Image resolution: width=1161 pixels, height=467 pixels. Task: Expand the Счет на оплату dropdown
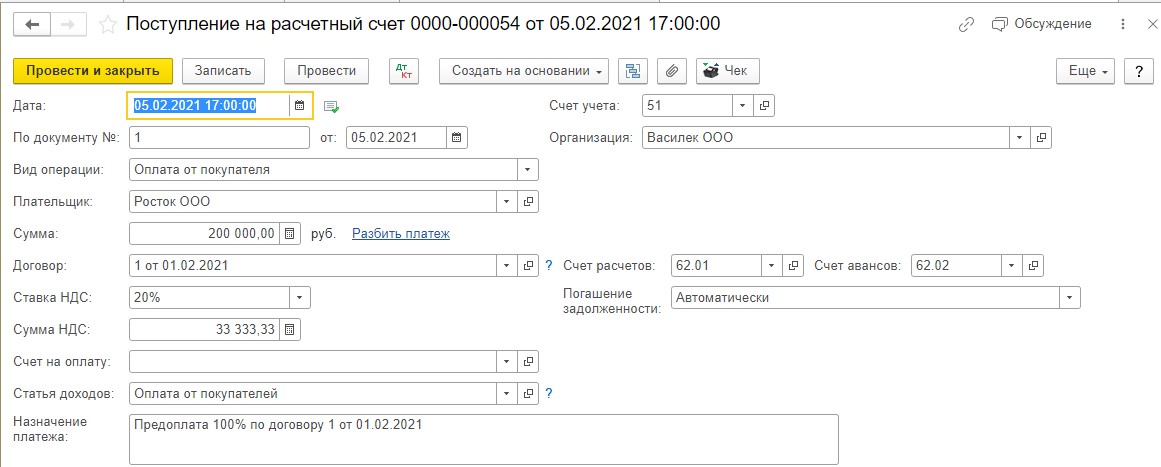pos(507,362)
